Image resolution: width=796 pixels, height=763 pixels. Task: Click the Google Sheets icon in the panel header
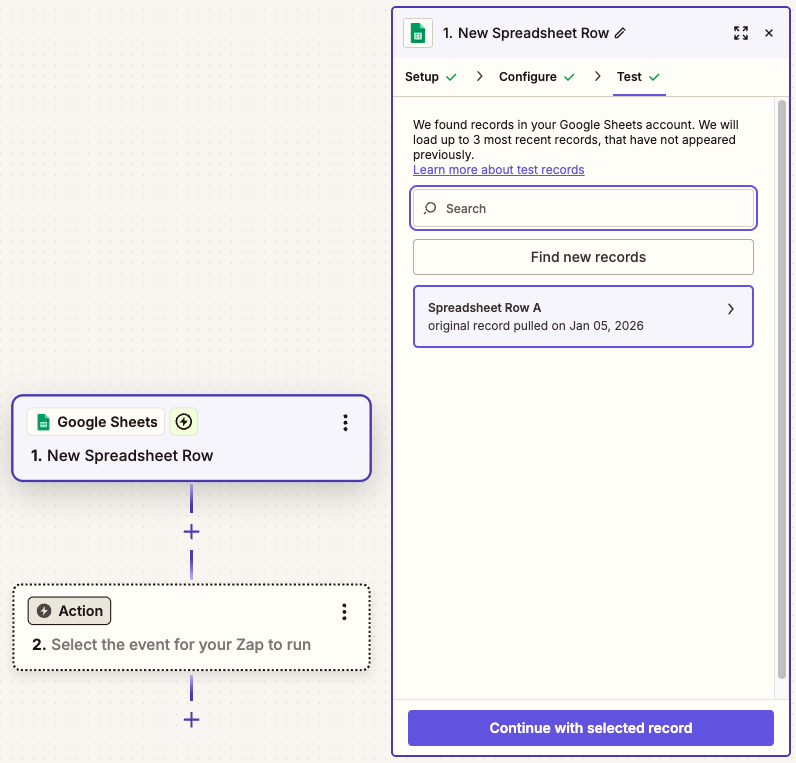(418, 34)
